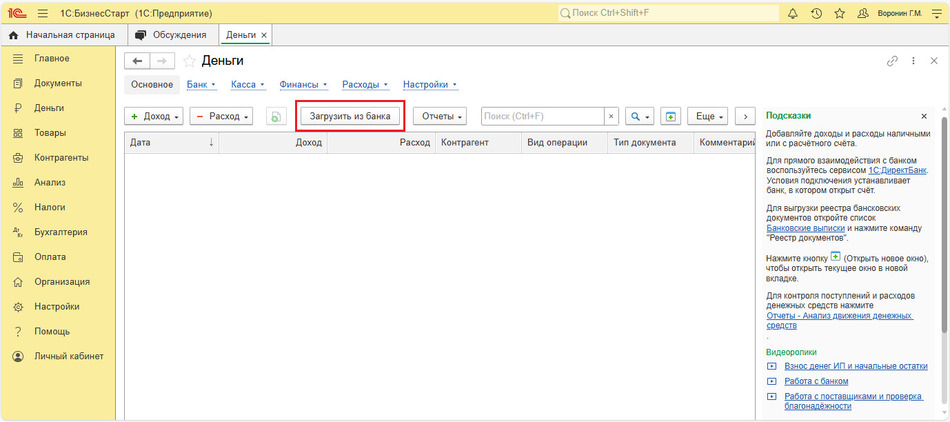Click Документы sidebar icon
The height and width of the screenshot is (422, 950).
(18, 84)
